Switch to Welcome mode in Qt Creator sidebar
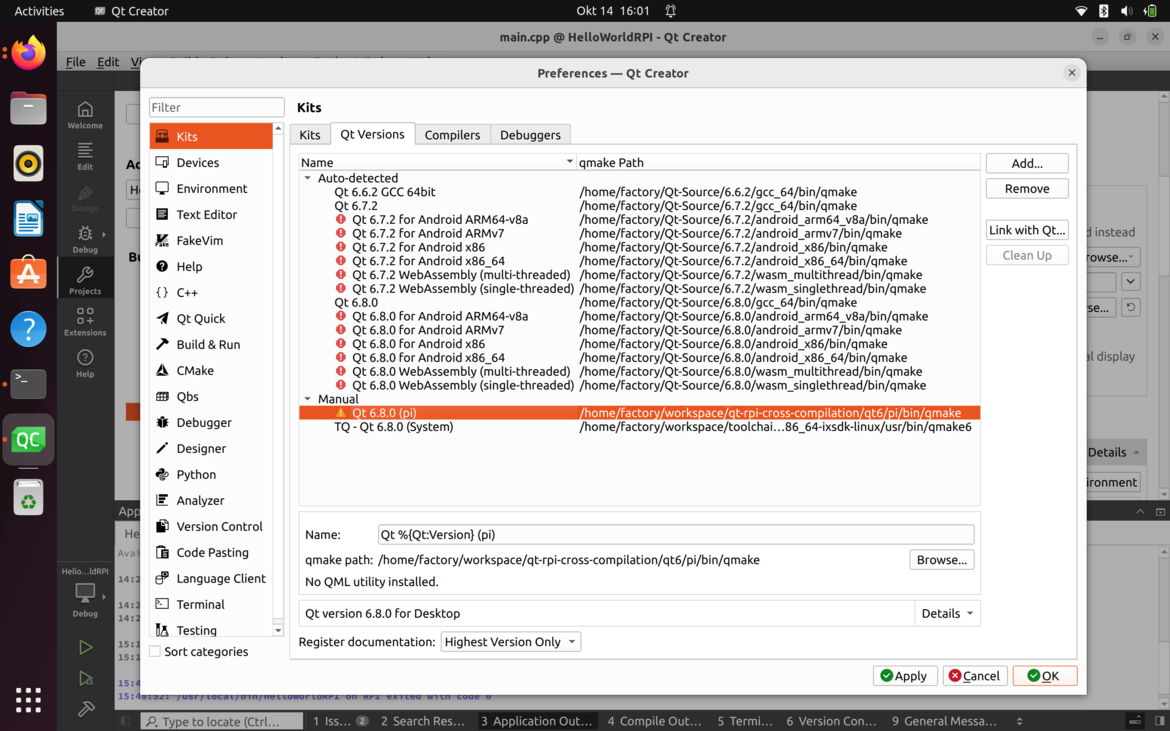This screenshot has width=1170, height=731. pos(85,115)
